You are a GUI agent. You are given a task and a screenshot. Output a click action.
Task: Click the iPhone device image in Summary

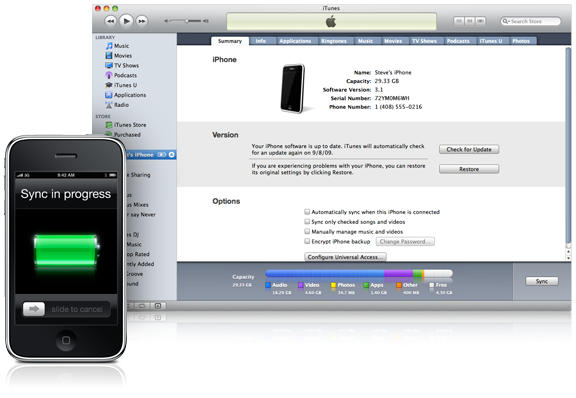293,89
